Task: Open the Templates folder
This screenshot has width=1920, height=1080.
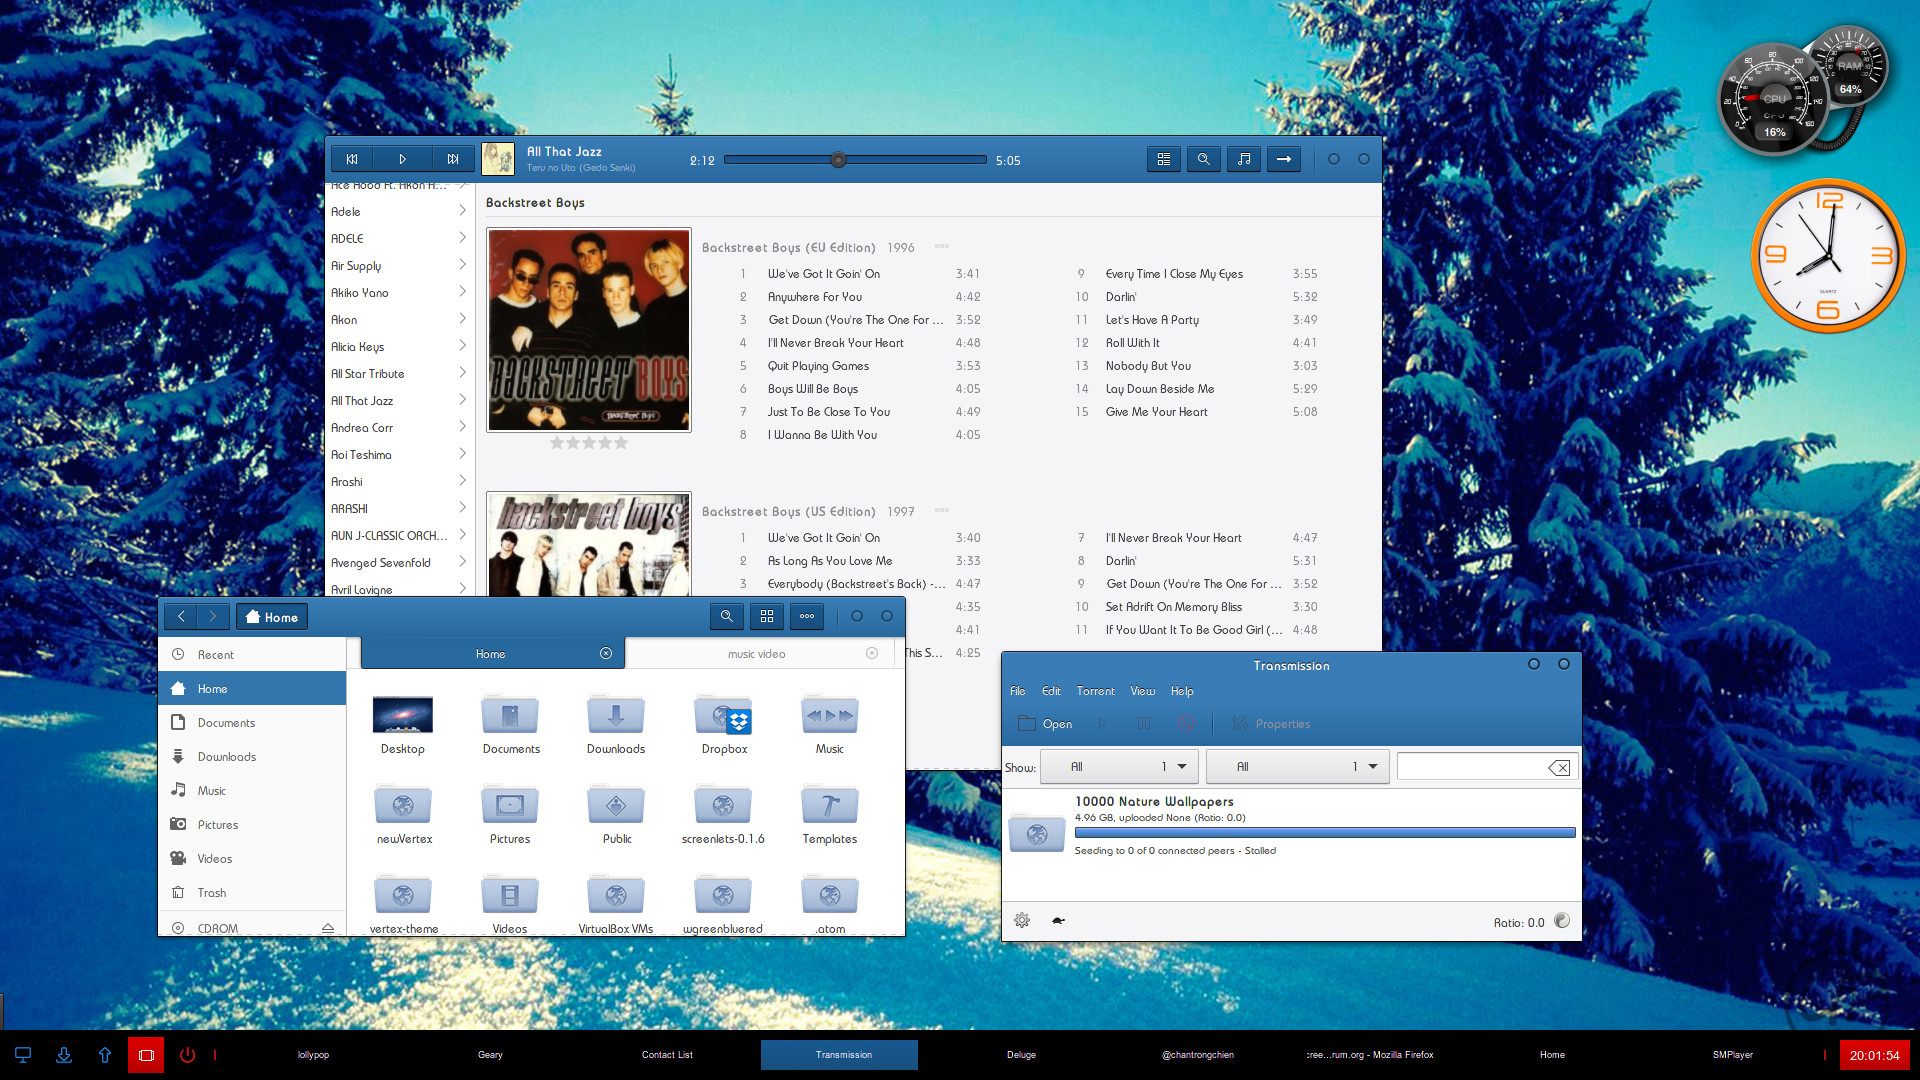Action: (x=830, y=814)
